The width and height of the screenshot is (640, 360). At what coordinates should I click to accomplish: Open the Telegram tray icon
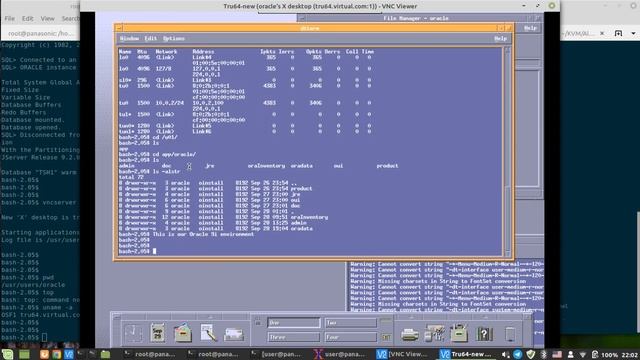pyautogui.click(x=518, y=354)
